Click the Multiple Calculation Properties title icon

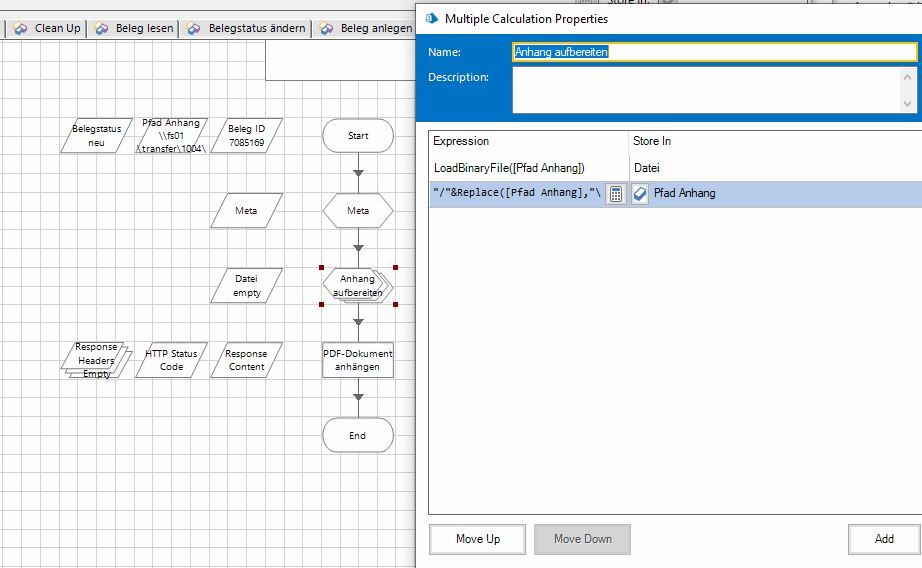431,18
